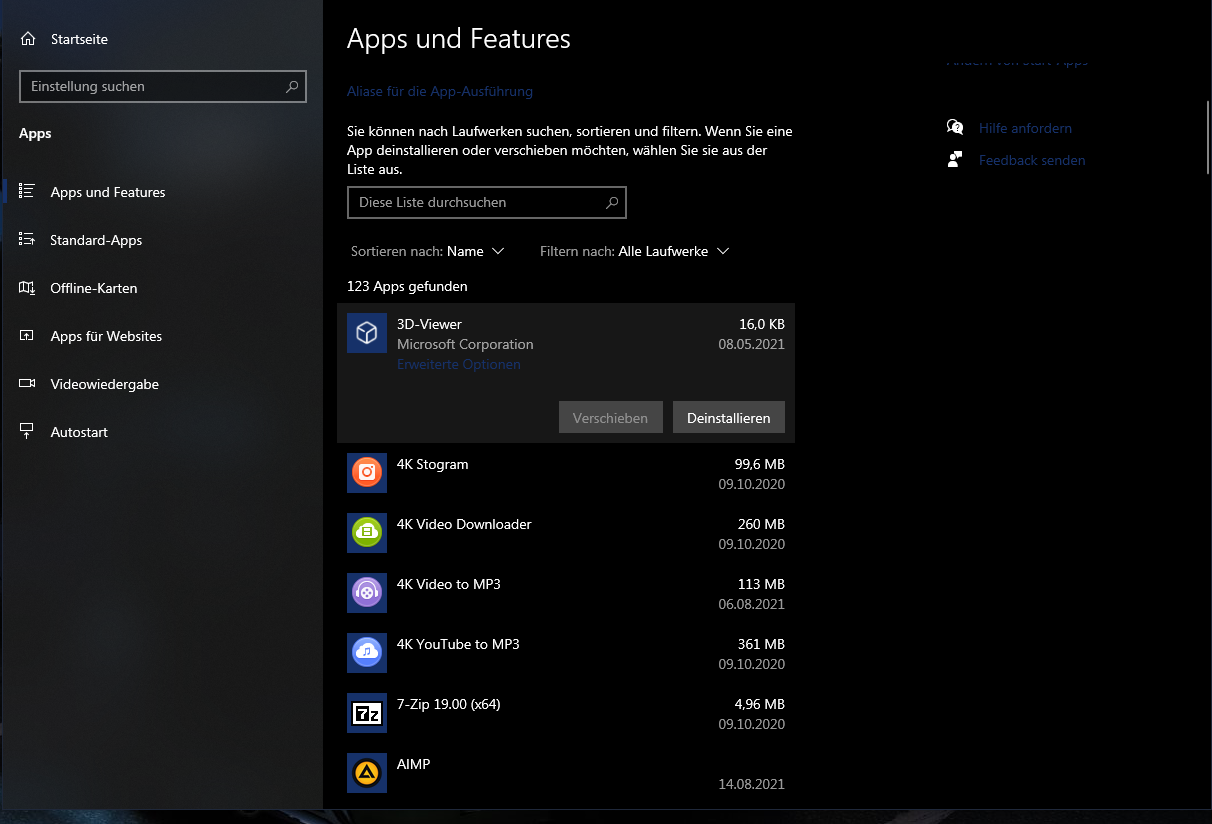Select the 4K Video to MP3 icon
Viewport: 1212px width, 824px height.
tap(367, 593)
